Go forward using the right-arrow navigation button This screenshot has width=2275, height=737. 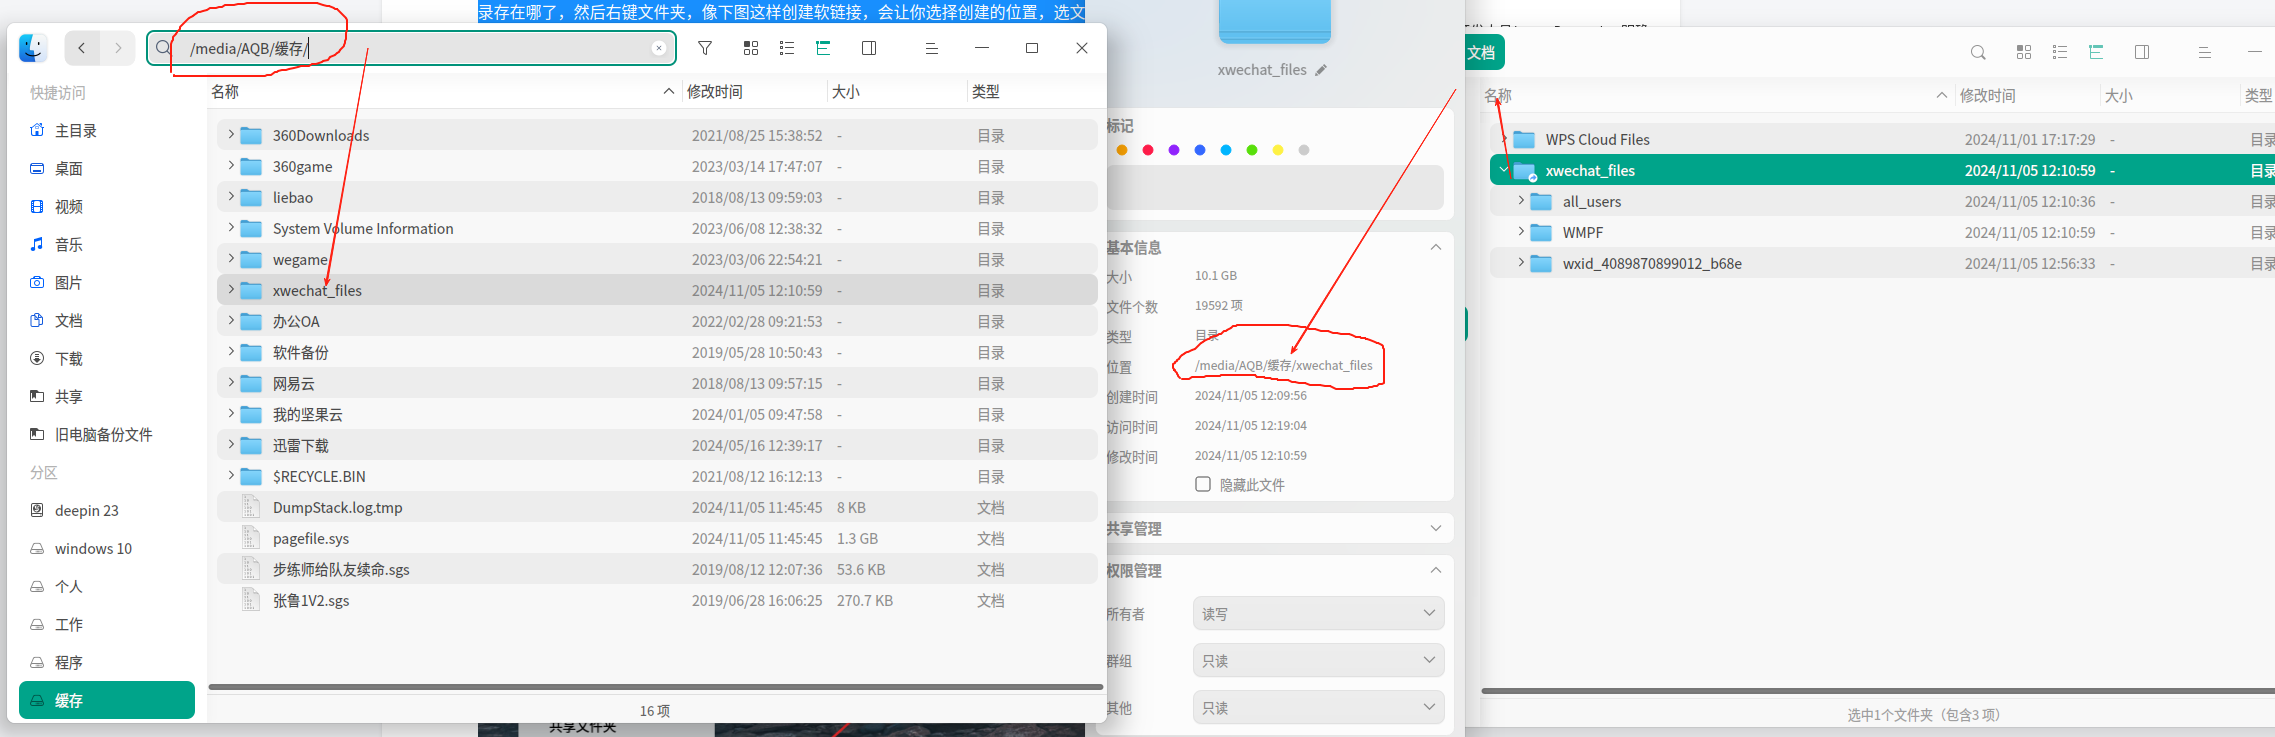tap(118, 48)
